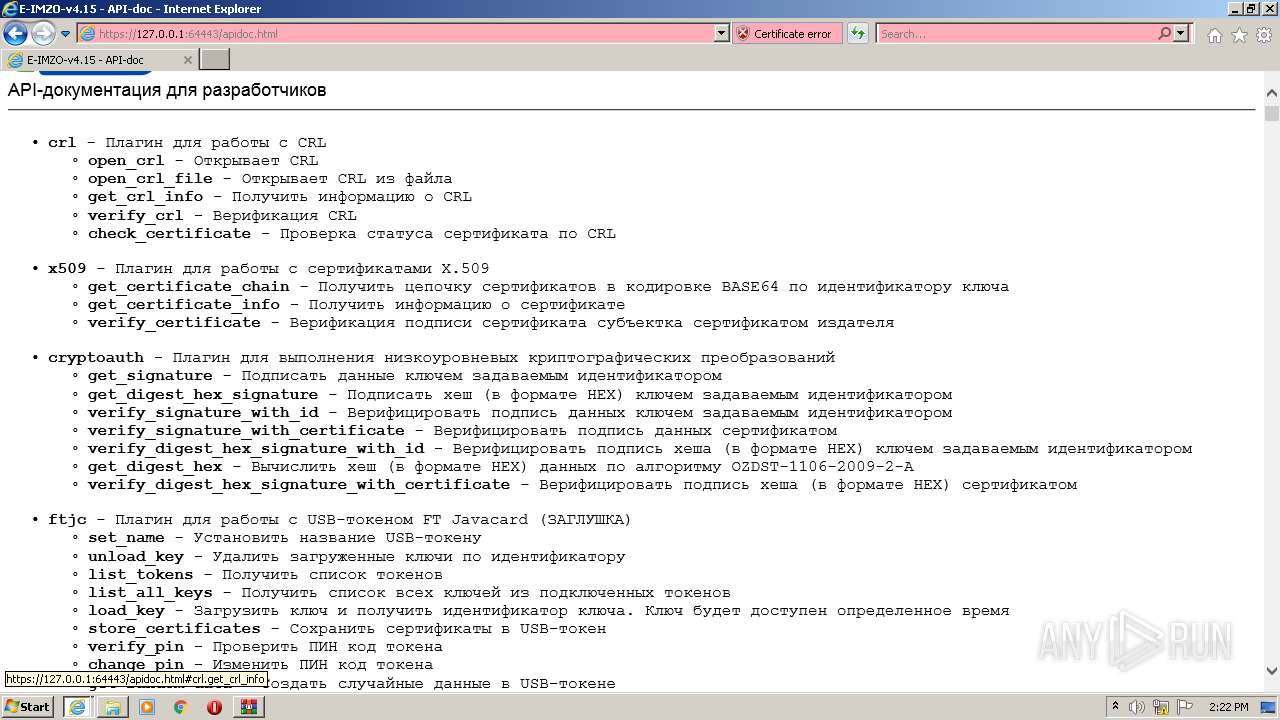Open the get_certificate_info method link

[x=184, y=305]
